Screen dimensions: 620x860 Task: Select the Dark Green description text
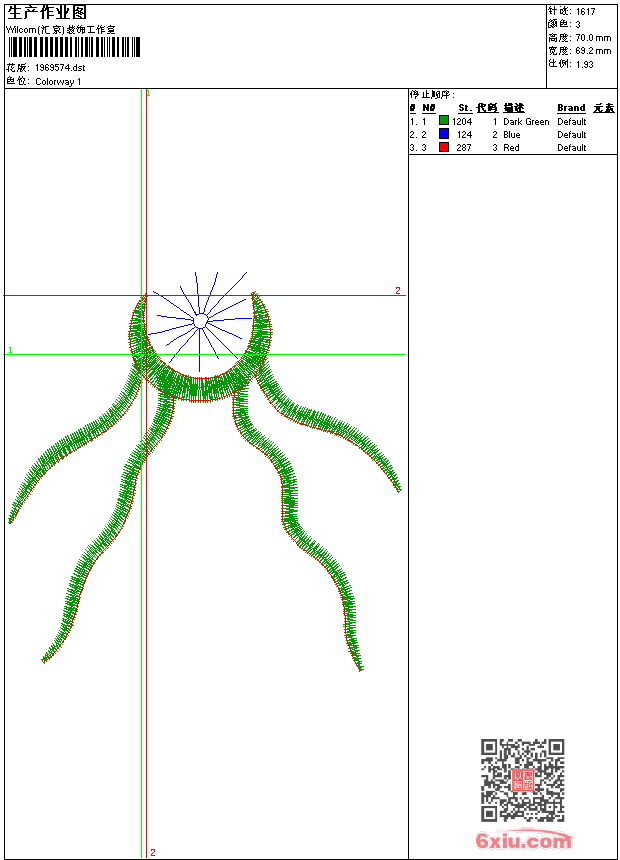click(x=526, y=122)
